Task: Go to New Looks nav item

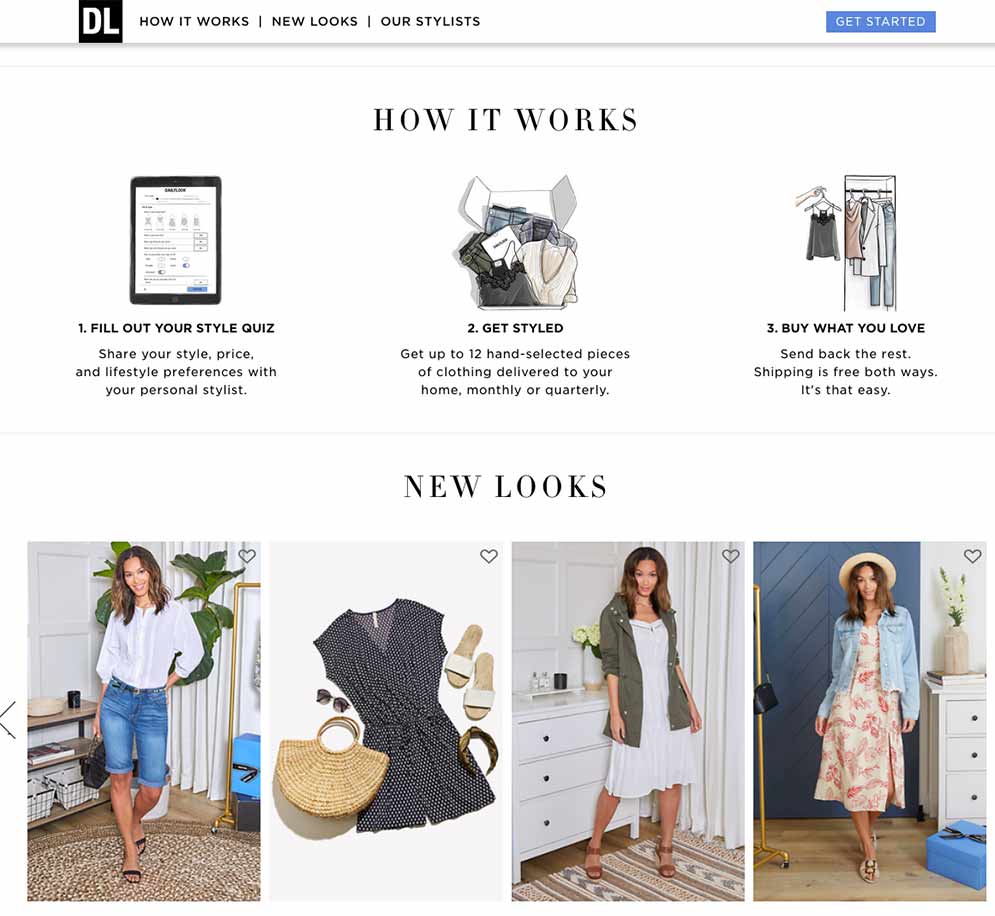Action: [x=315, y=22]
